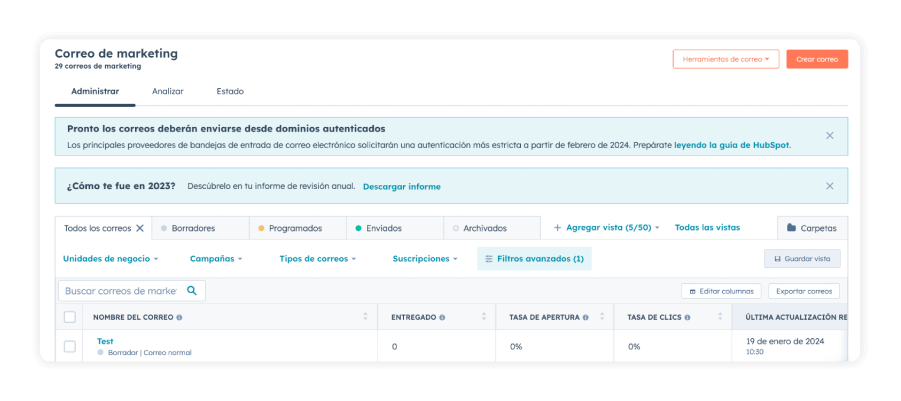This screenshot has width=901, height=401.
Task: Expand Unidades de negocio filter
Action: point(110,259)
